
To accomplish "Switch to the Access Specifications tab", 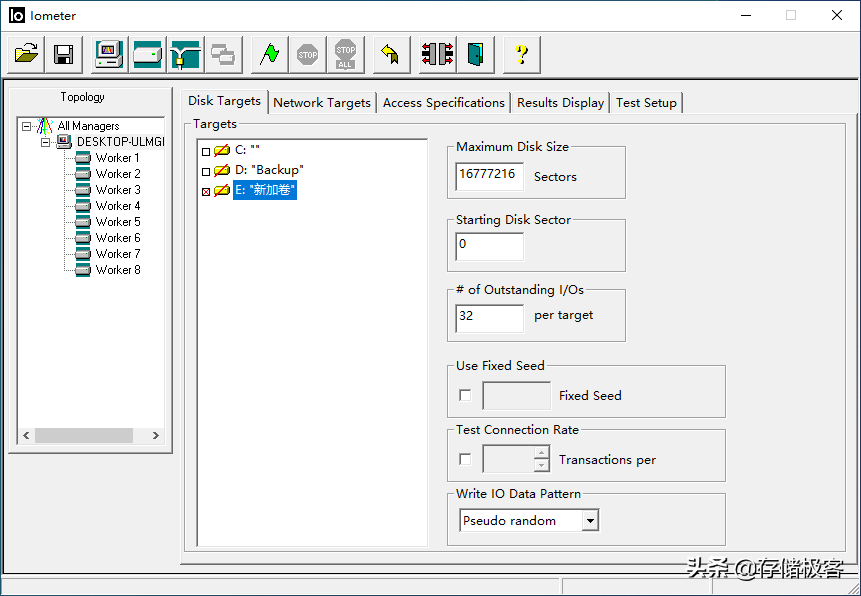I will click(443, 103).
